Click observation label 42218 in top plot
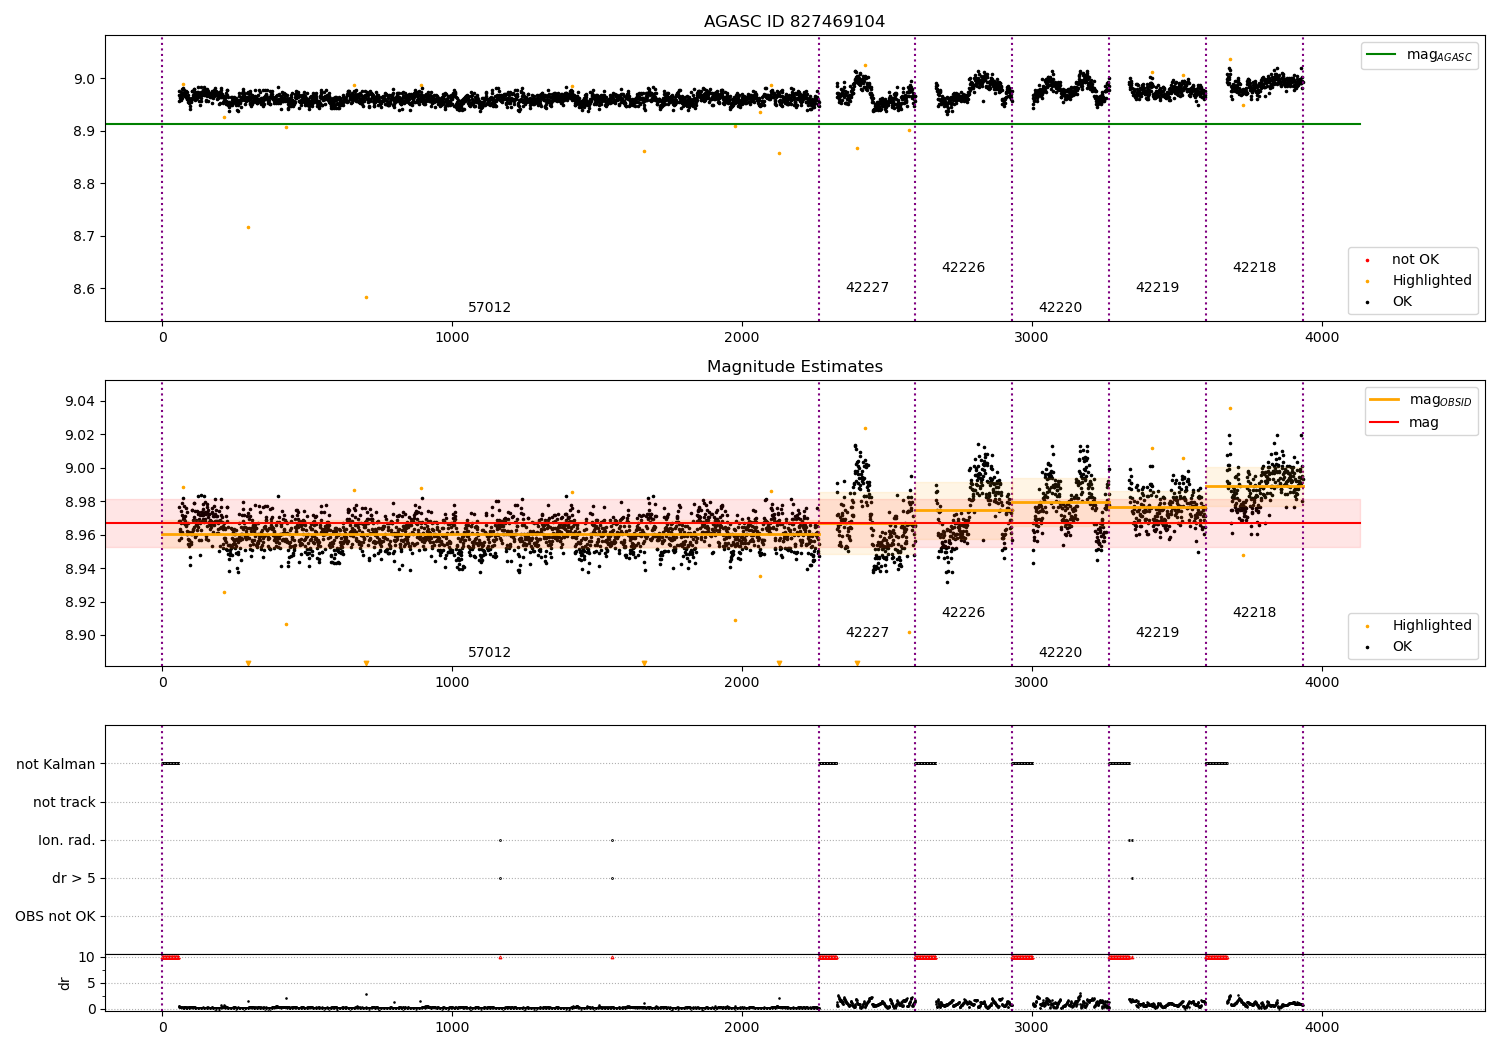1500x1050 pixels. (1254, 268)
